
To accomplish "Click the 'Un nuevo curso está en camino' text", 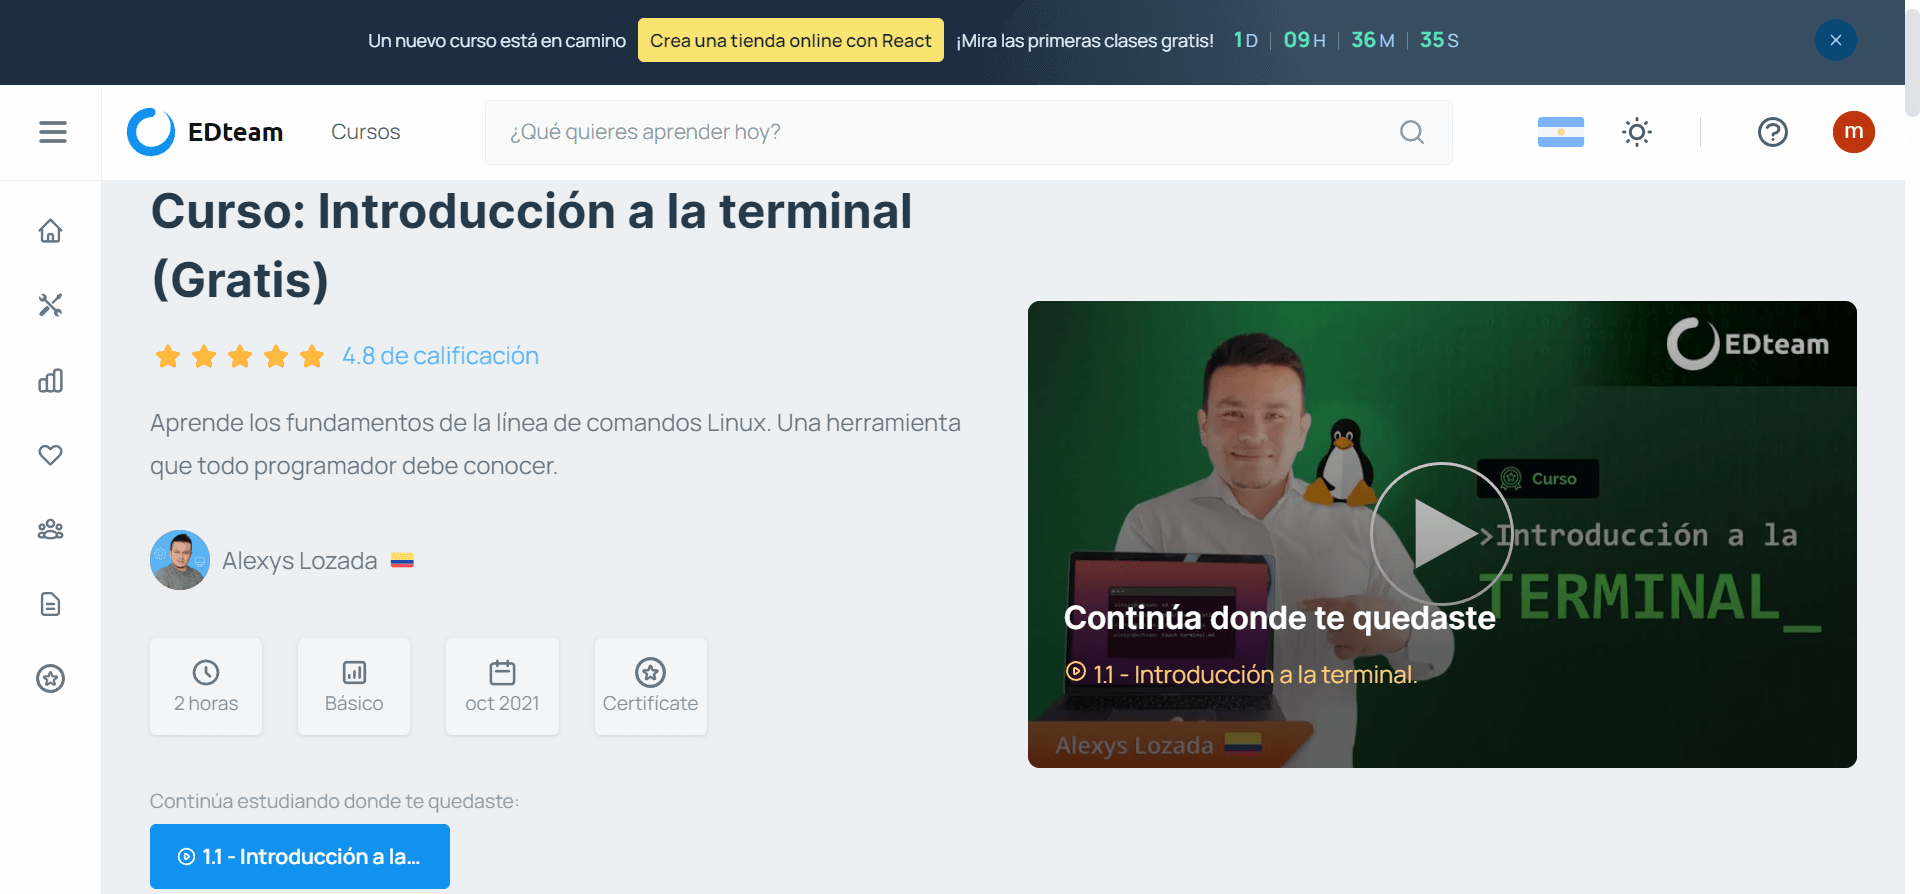I will coord(497,41).
